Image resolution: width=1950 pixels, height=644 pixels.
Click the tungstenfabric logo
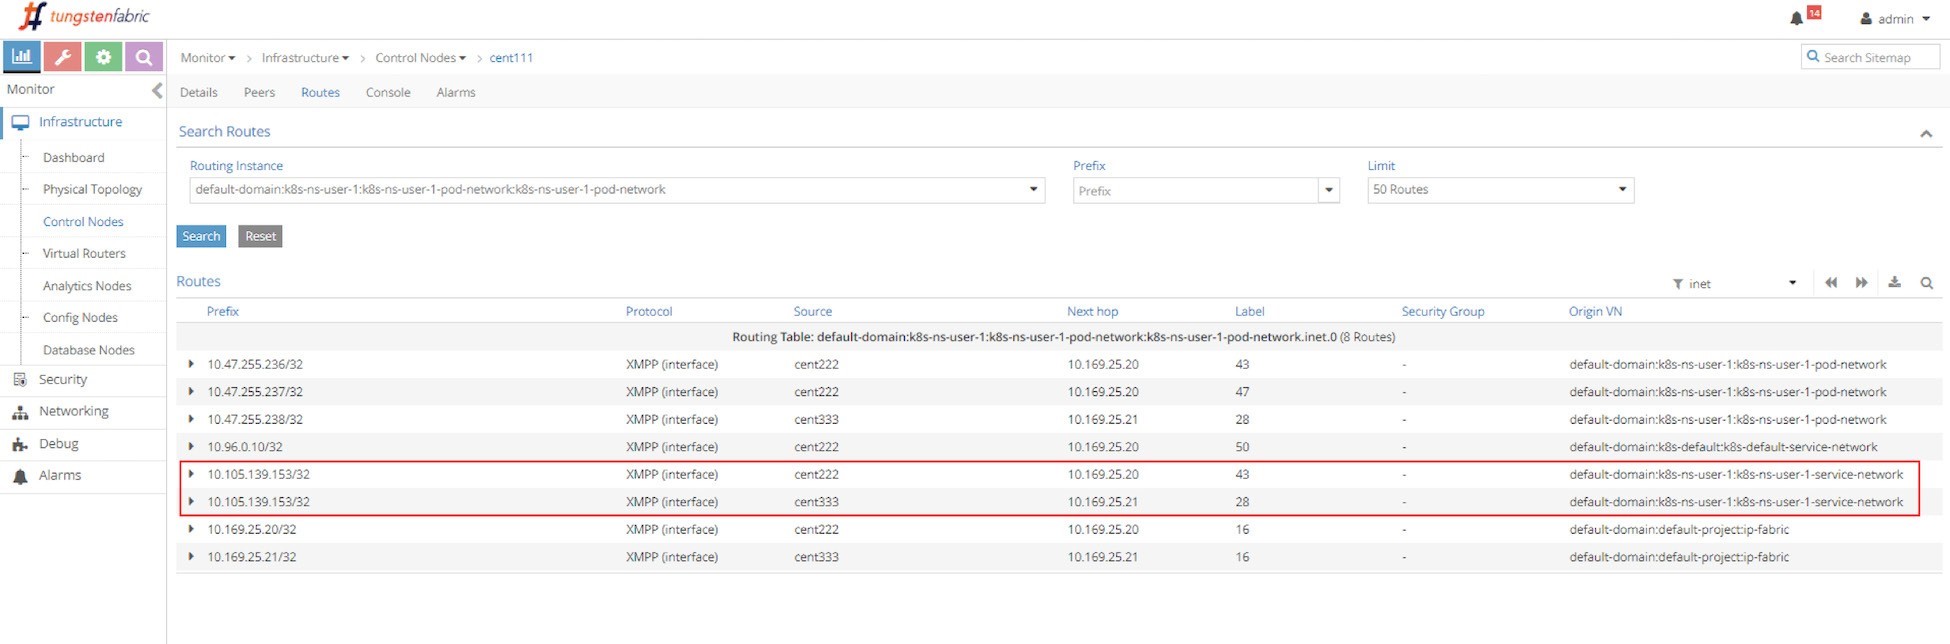84,16
